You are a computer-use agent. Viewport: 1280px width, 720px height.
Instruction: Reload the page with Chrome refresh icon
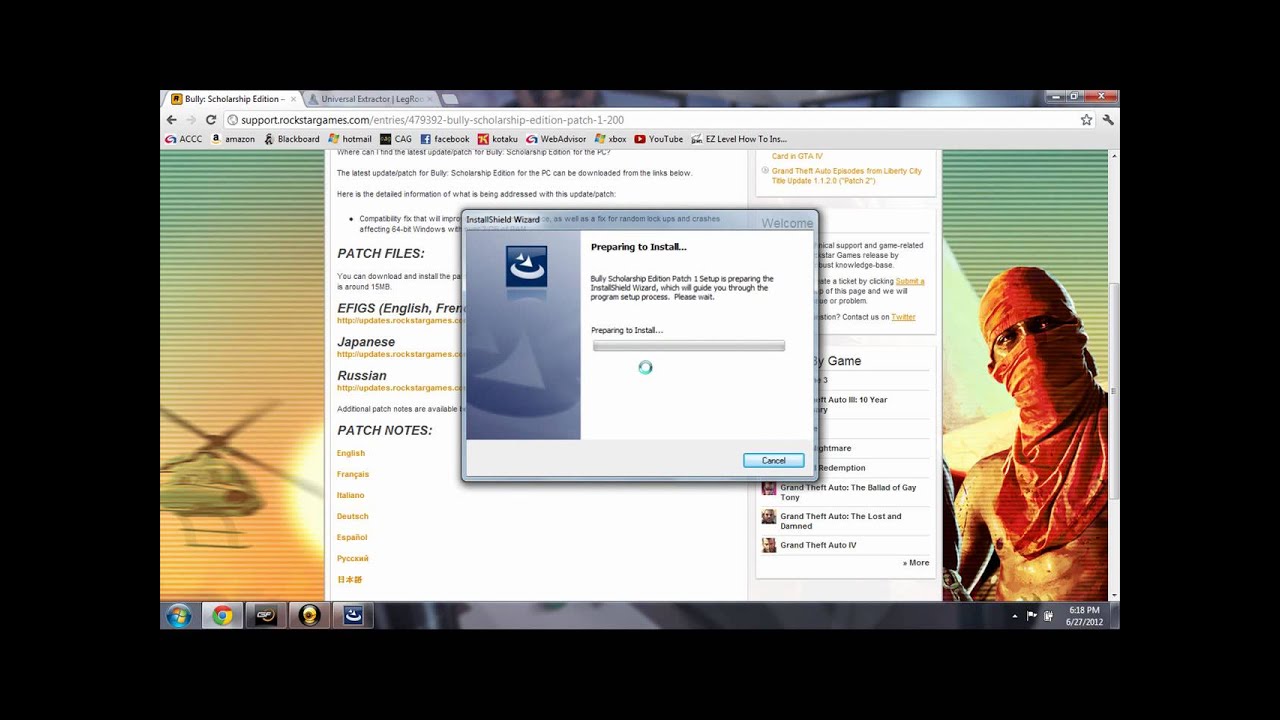click(x=211, y=120)
